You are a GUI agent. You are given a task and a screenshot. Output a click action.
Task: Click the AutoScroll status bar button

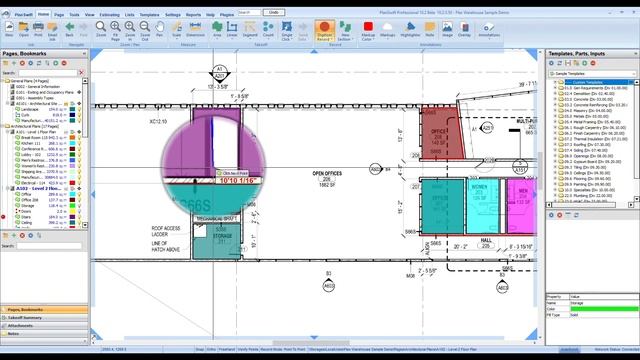[570, 349]
